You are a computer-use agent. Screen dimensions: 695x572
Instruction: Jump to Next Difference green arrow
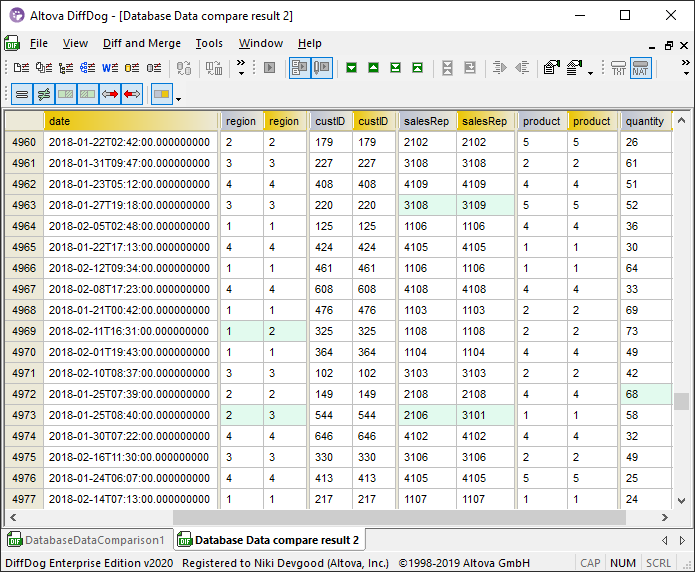pos(351,68)
